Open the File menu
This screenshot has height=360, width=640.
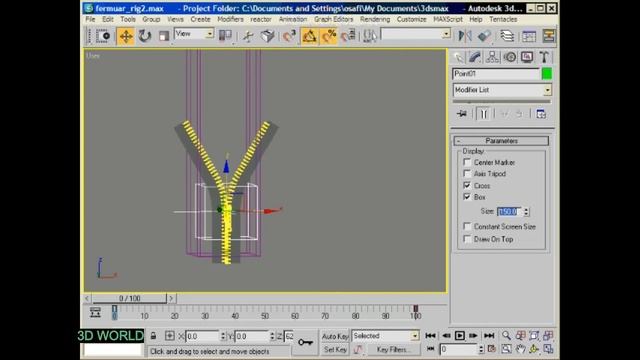click(x=90, y=19)
